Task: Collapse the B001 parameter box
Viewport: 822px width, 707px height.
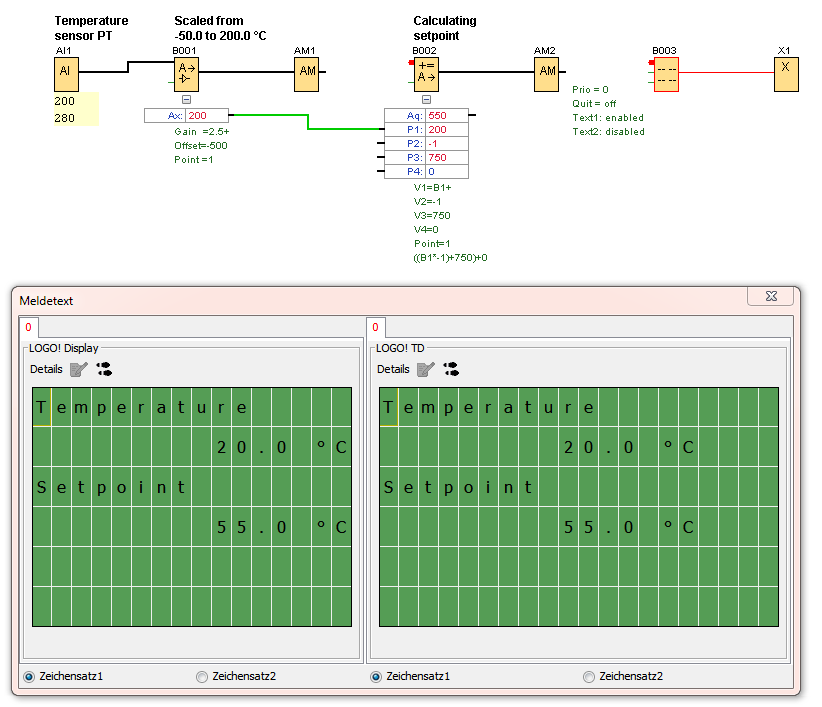Action: (186, 100)
